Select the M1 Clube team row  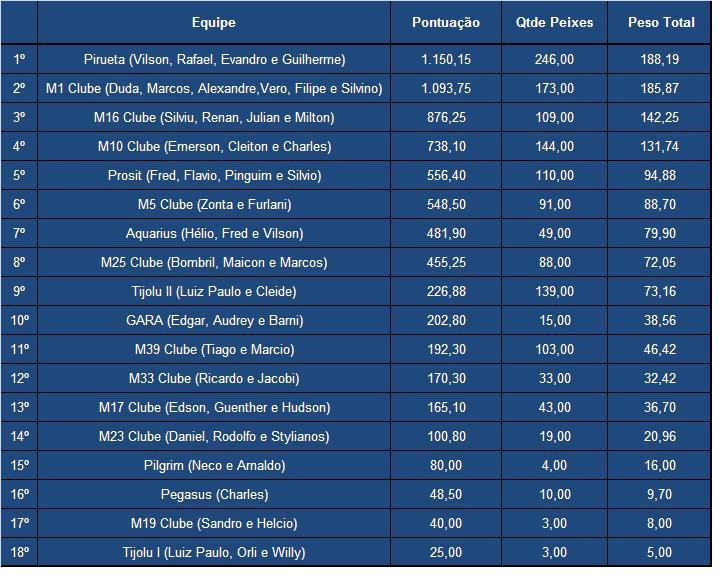click(214, 89)
